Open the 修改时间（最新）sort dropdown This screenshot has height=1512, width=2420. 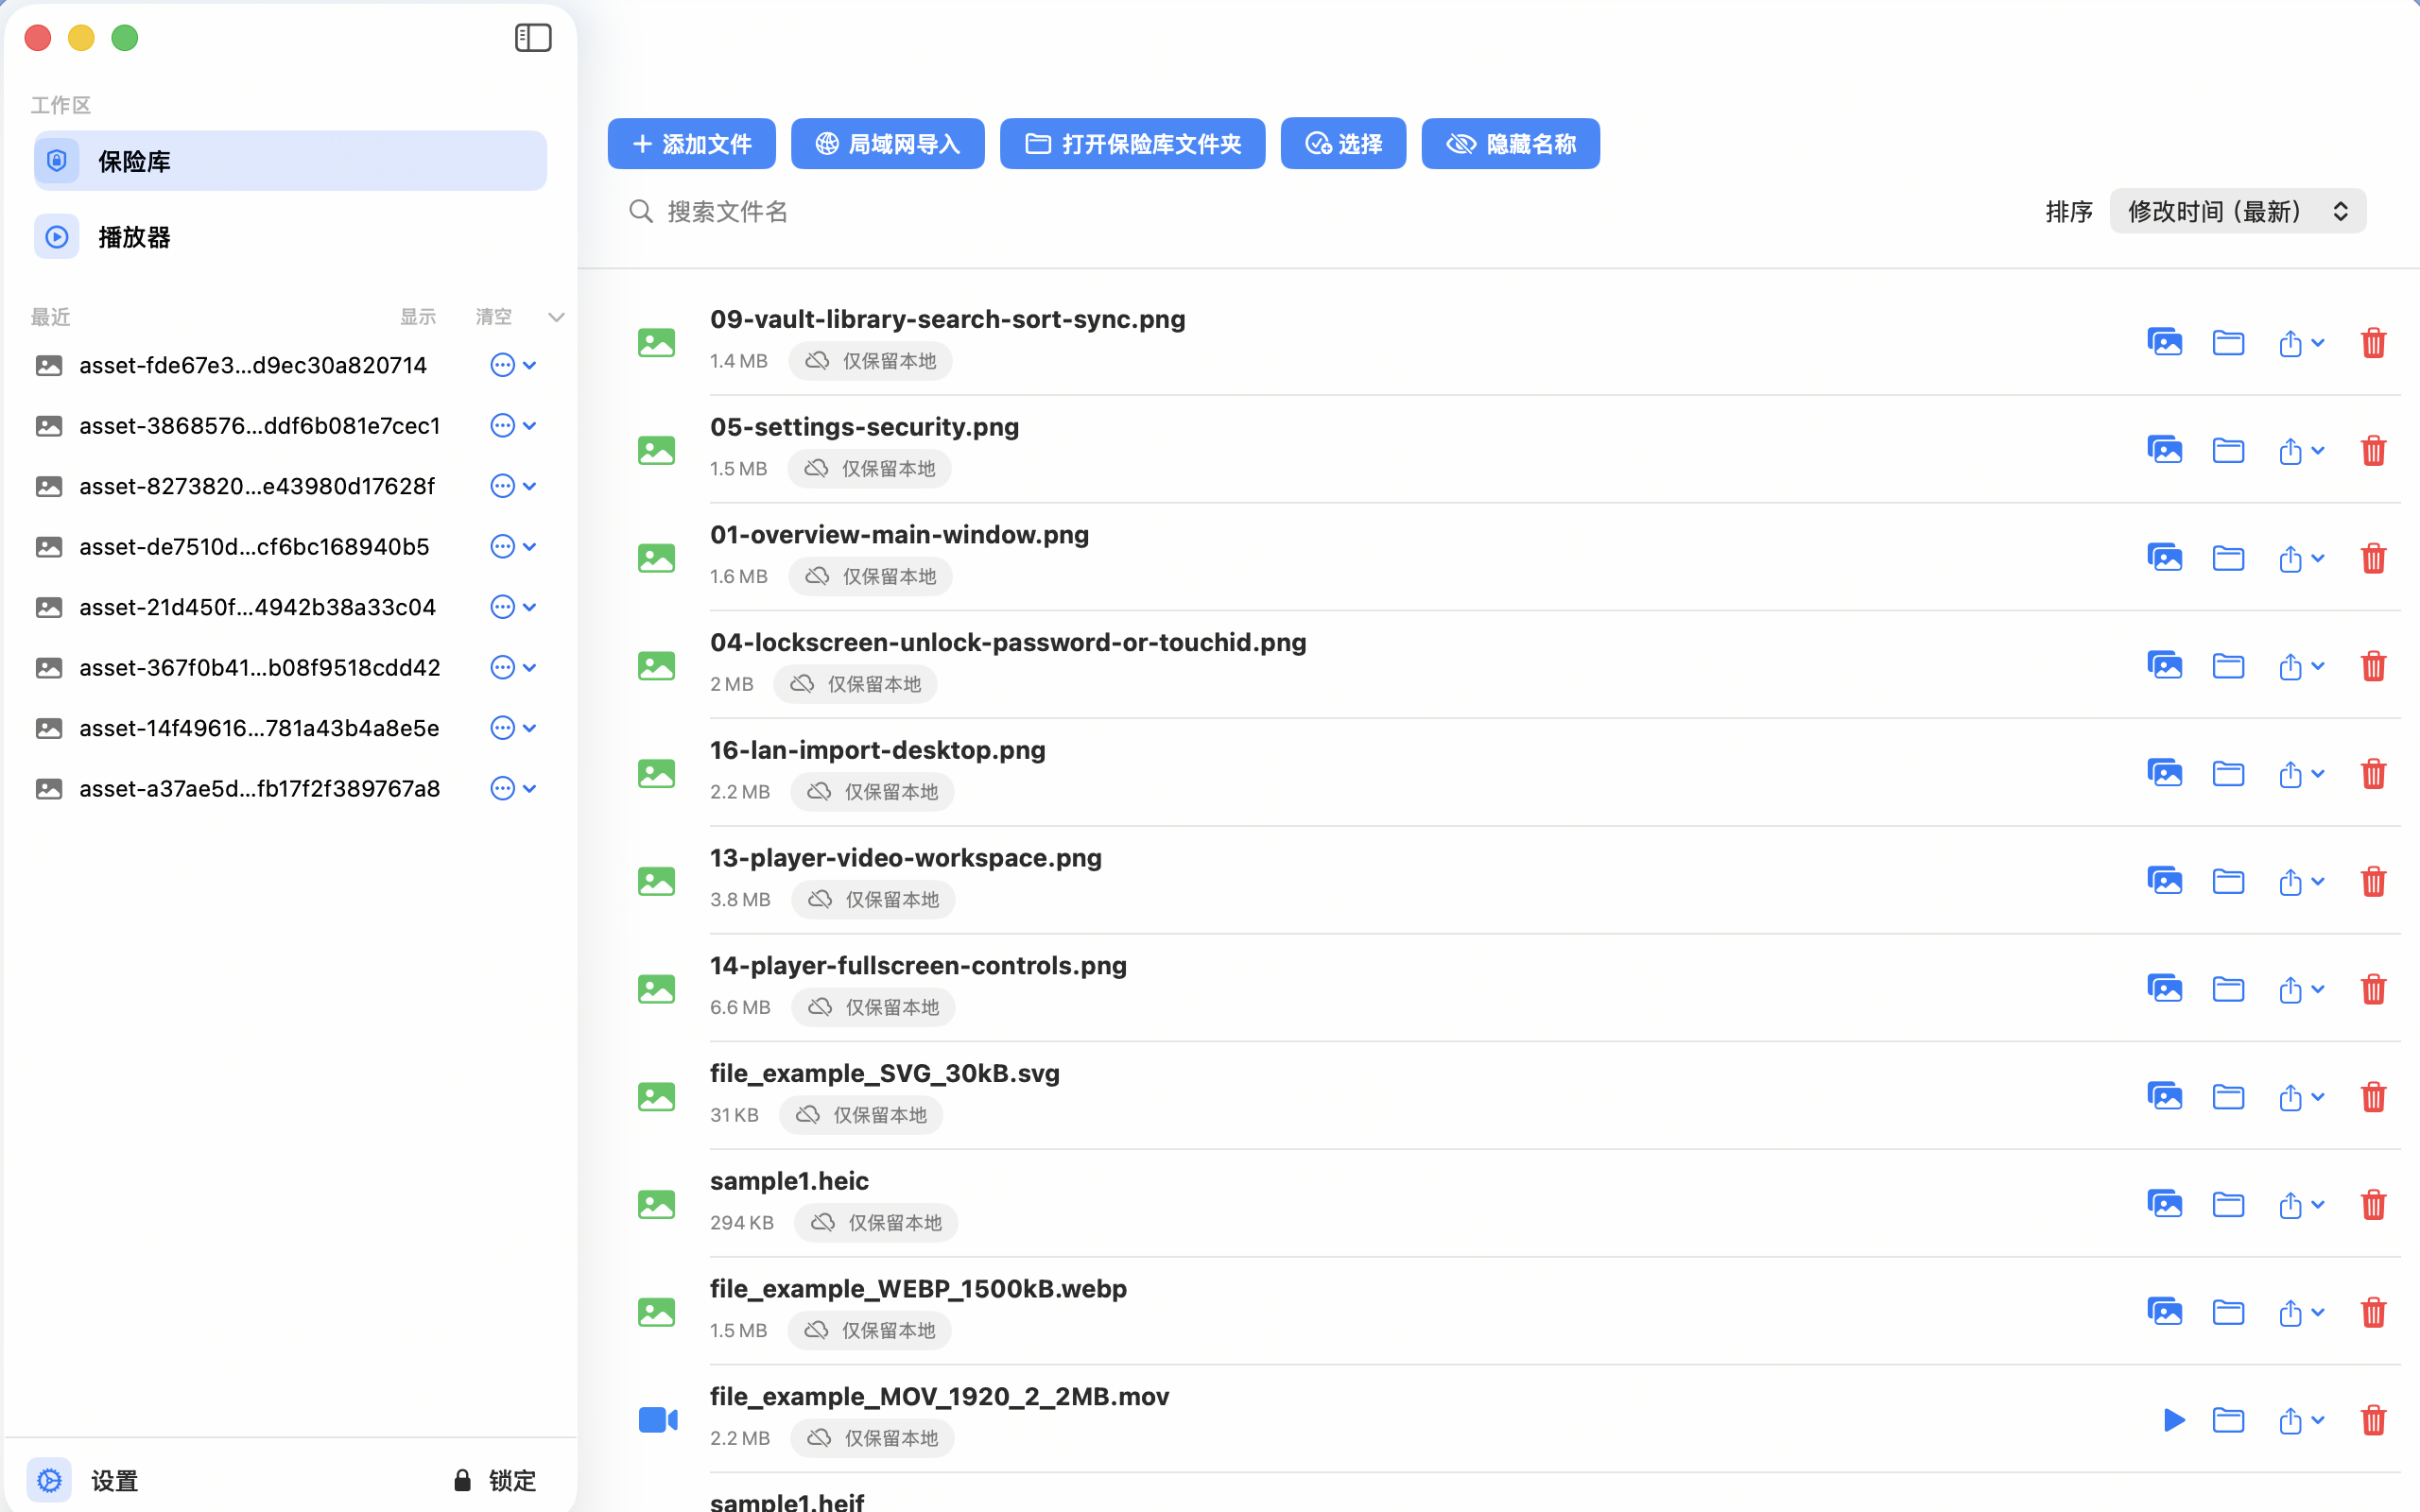[2236, 211]
